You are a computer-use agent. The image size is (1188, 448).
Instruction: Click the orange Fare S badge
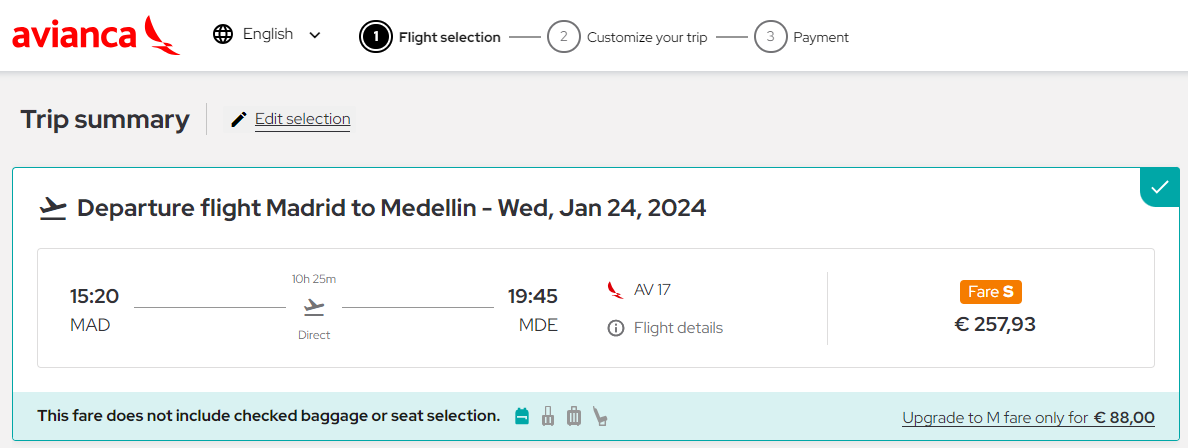(x=990, y=291)
